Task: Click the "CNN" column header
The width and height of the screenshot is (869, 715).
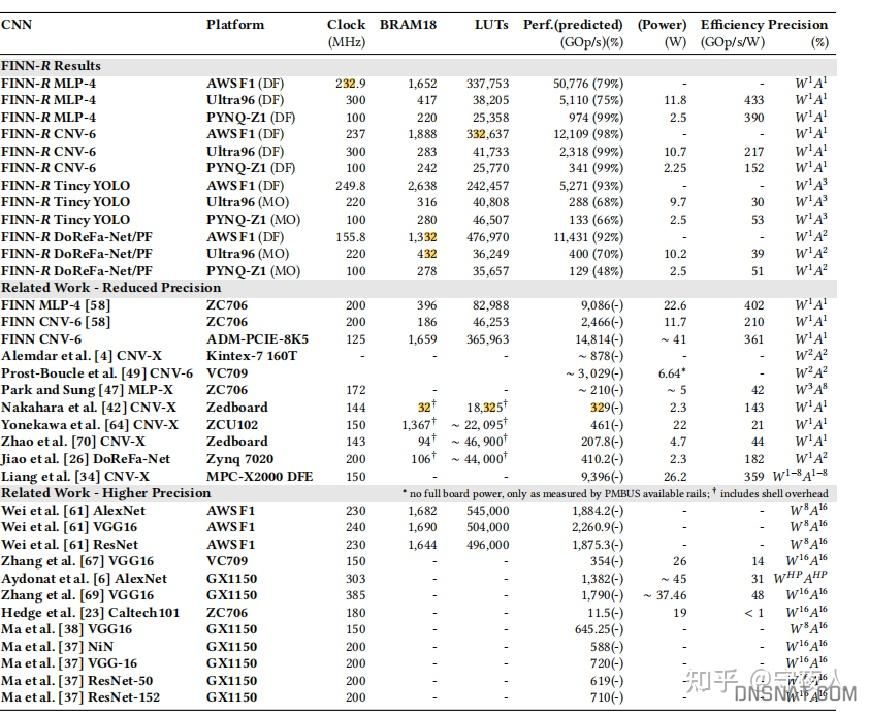Action: click(x=17, y=25)
